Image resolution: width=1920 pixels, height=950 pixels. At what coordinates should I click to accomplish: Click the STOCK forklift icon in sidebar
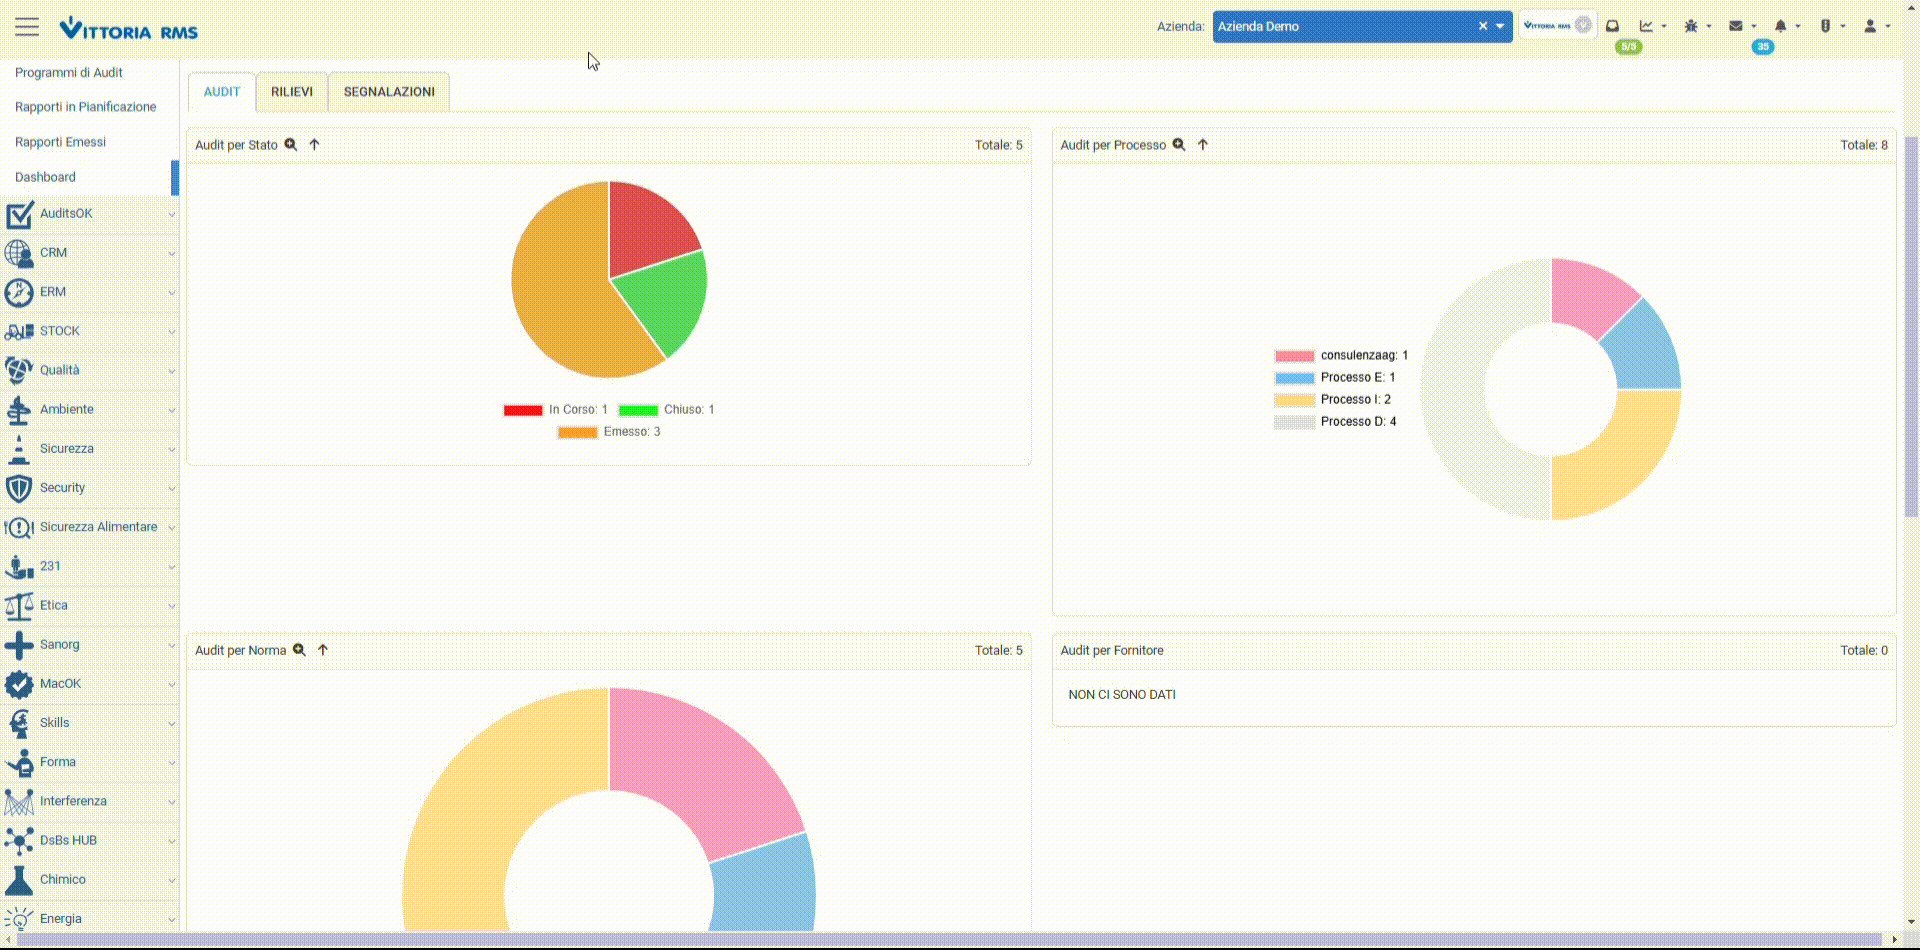pyautogui.click(x=19, y=331)
